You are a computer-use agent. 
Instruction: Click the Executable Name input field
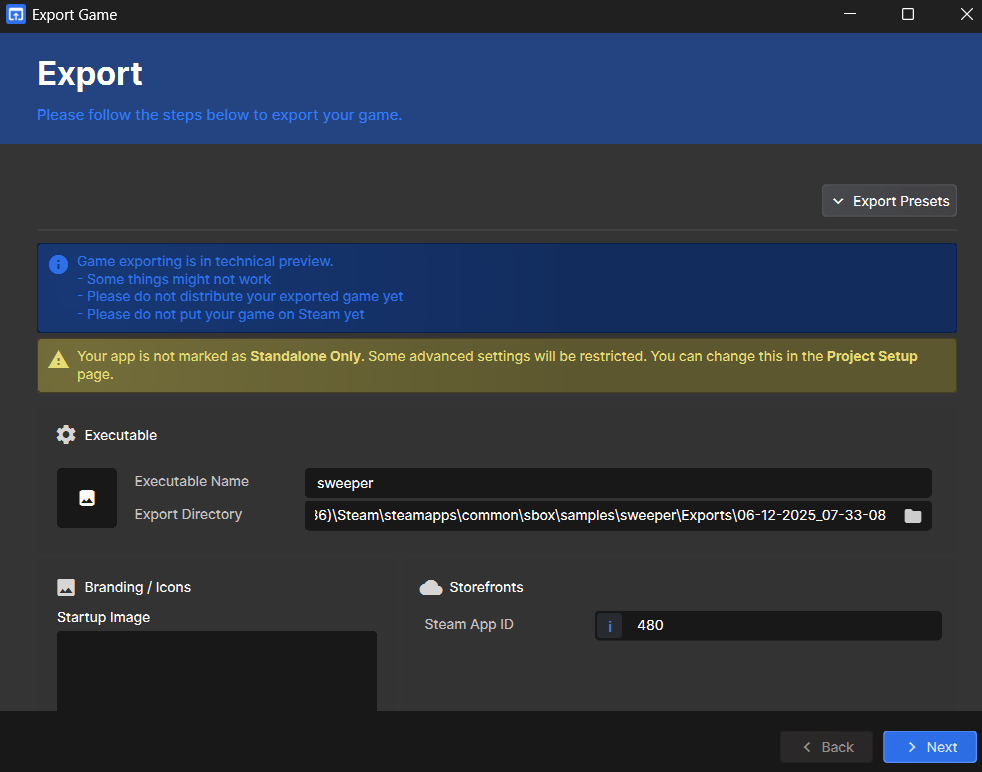coord(618,483)
